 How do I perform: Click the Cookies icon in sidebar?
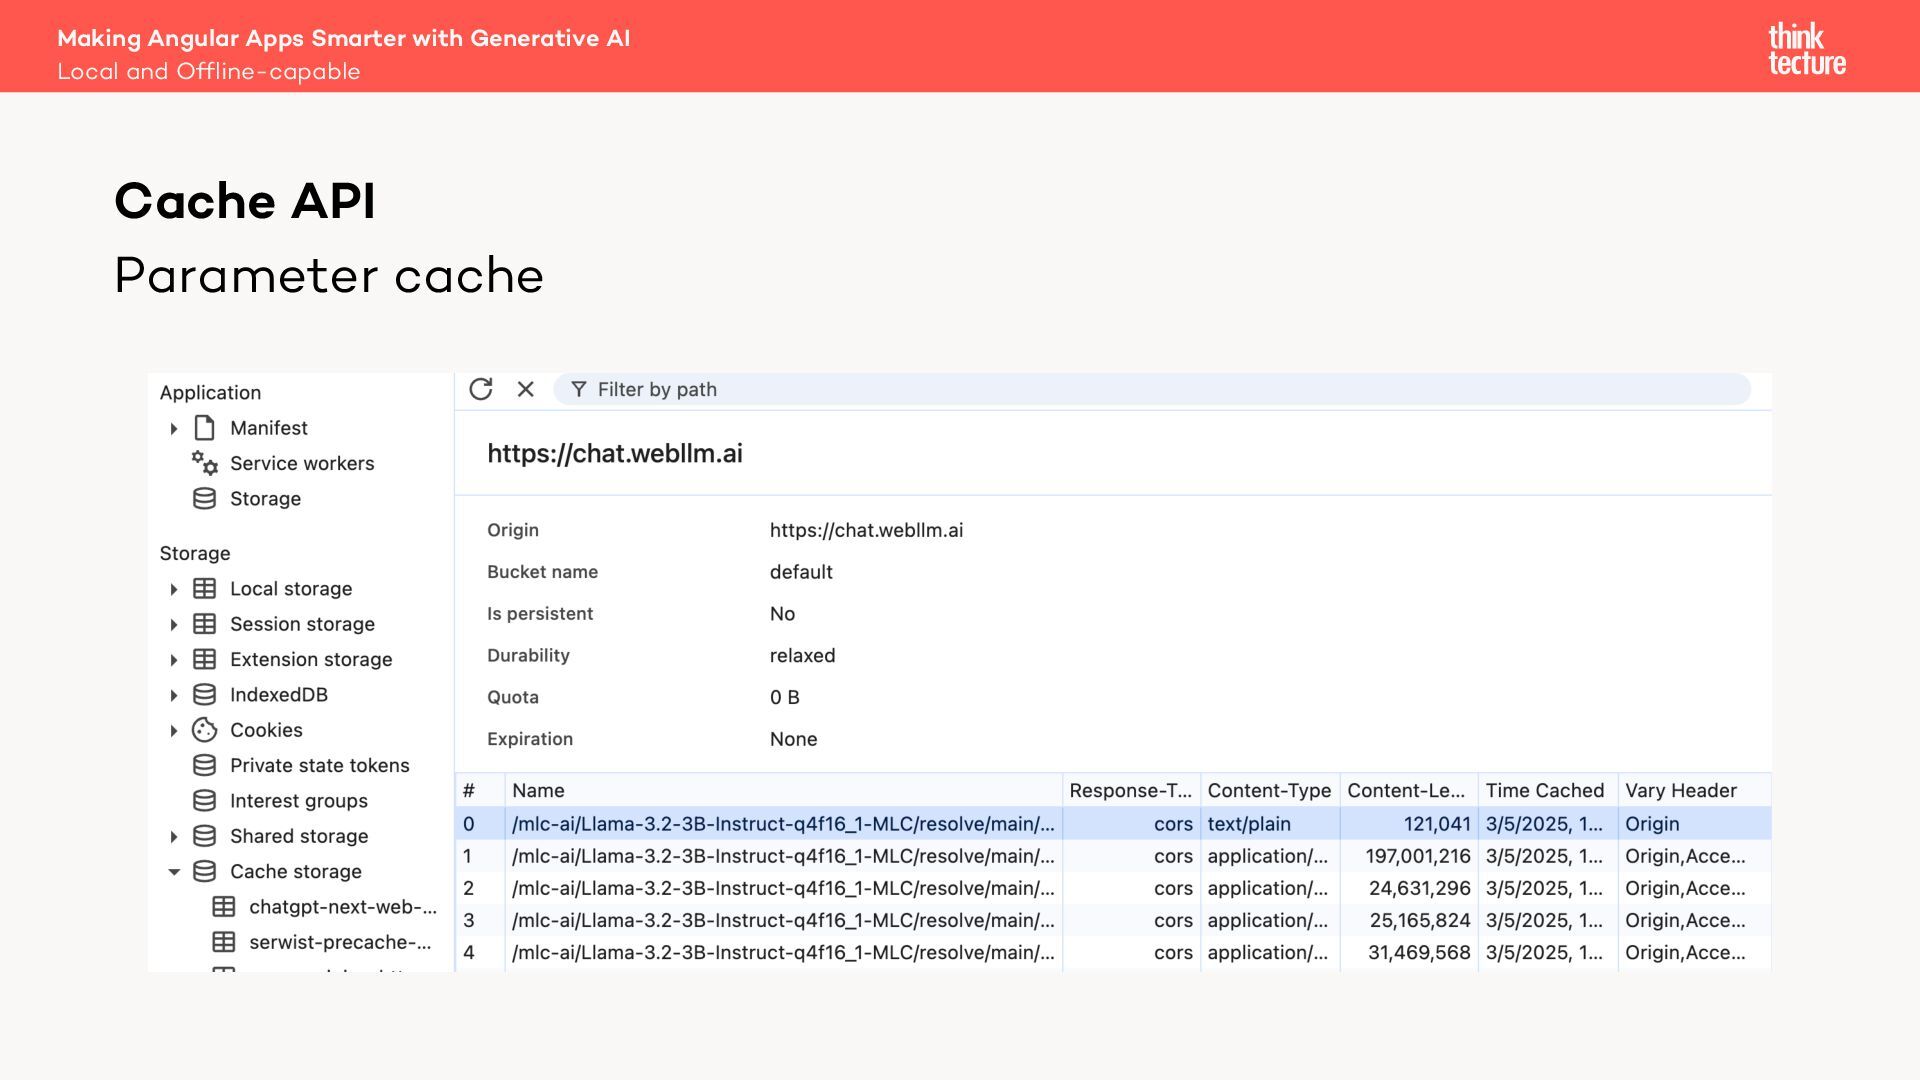point(205,730)
